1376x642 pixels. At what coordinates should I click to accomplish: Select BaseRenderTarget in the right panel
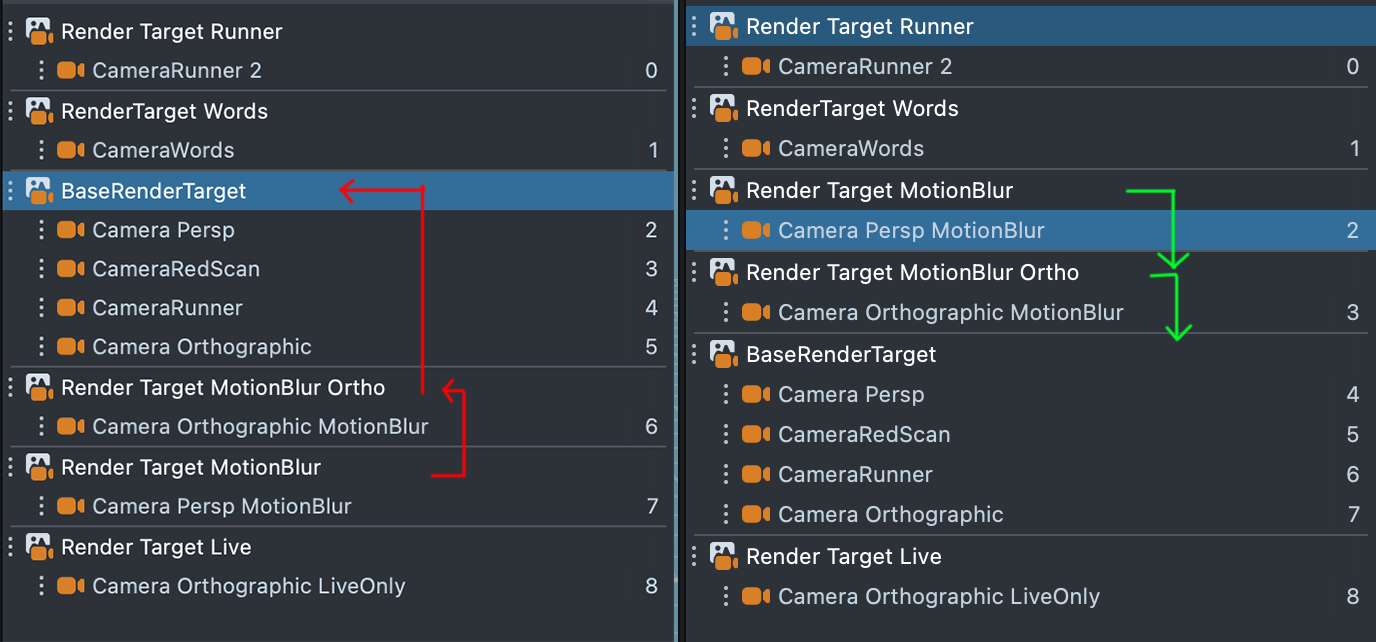click(841, 355)
